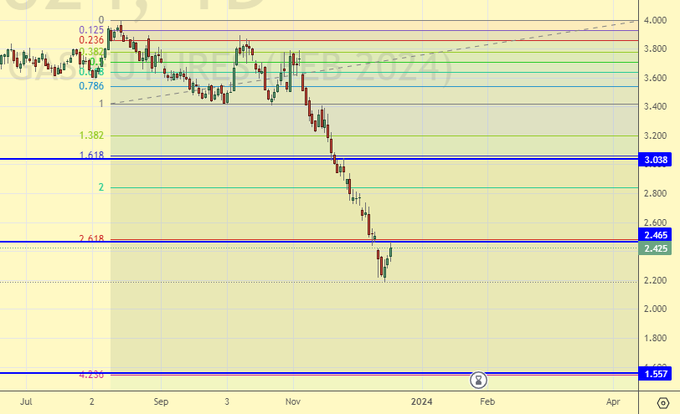Click the 2.618 Fibonacci level label
This screenshot has height=414, width=680.
pyautogui.click(x=91, y=239)
